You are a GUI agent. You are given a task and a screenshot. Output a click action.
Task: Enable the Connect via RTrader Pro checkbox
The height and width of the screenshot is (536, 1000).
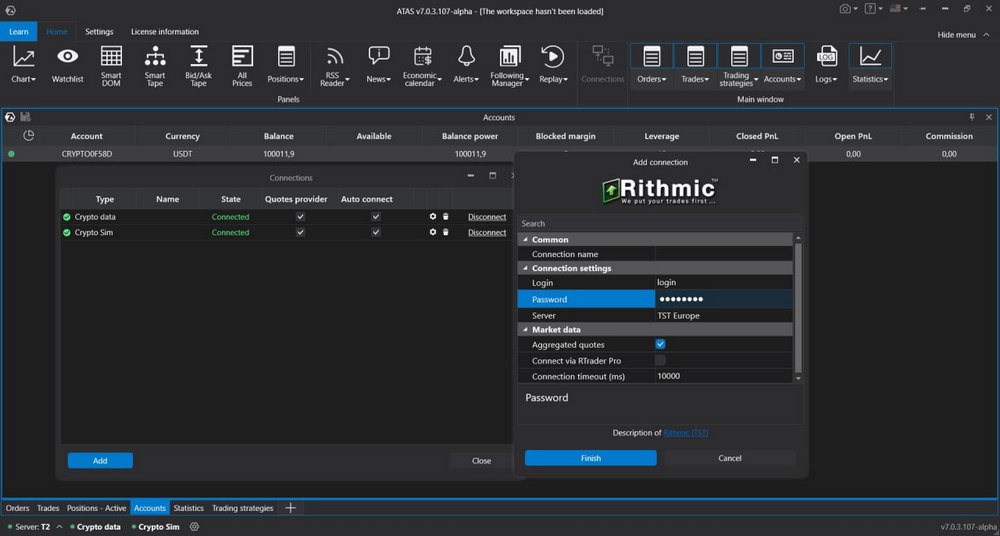click(x=660, y=360)
